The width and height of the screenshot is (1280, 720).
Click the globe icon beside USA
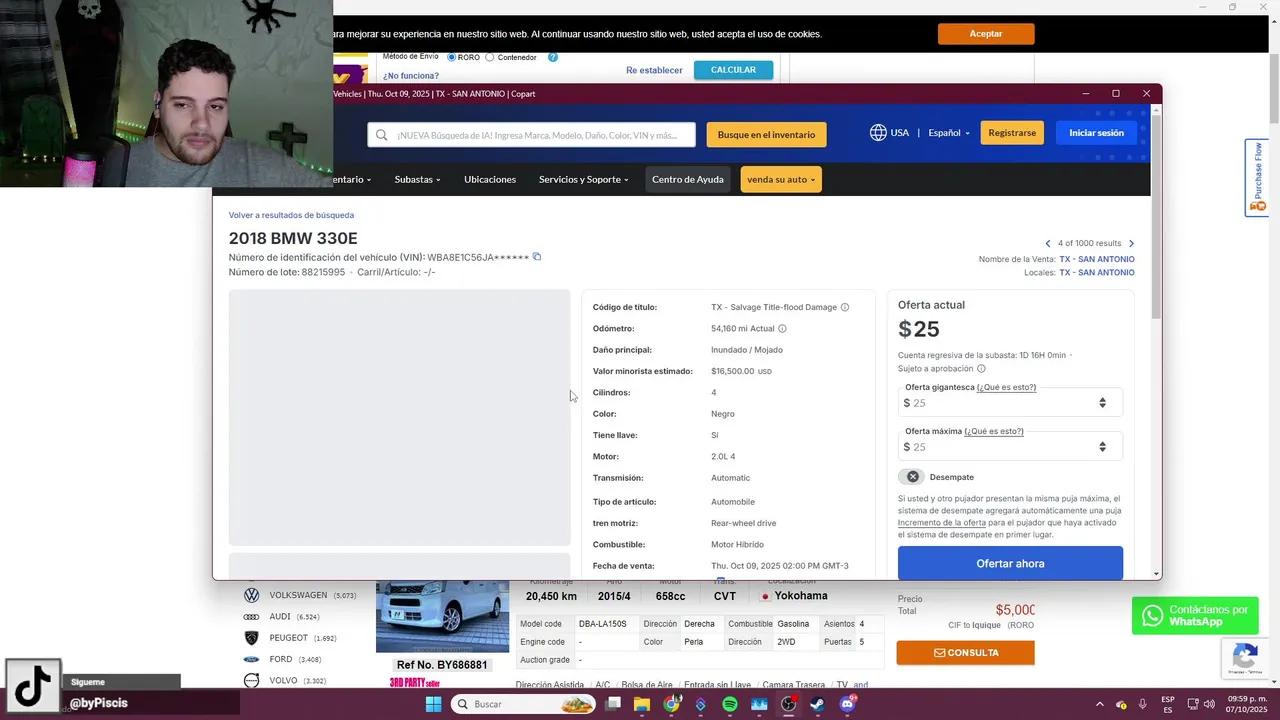[878, 133]
